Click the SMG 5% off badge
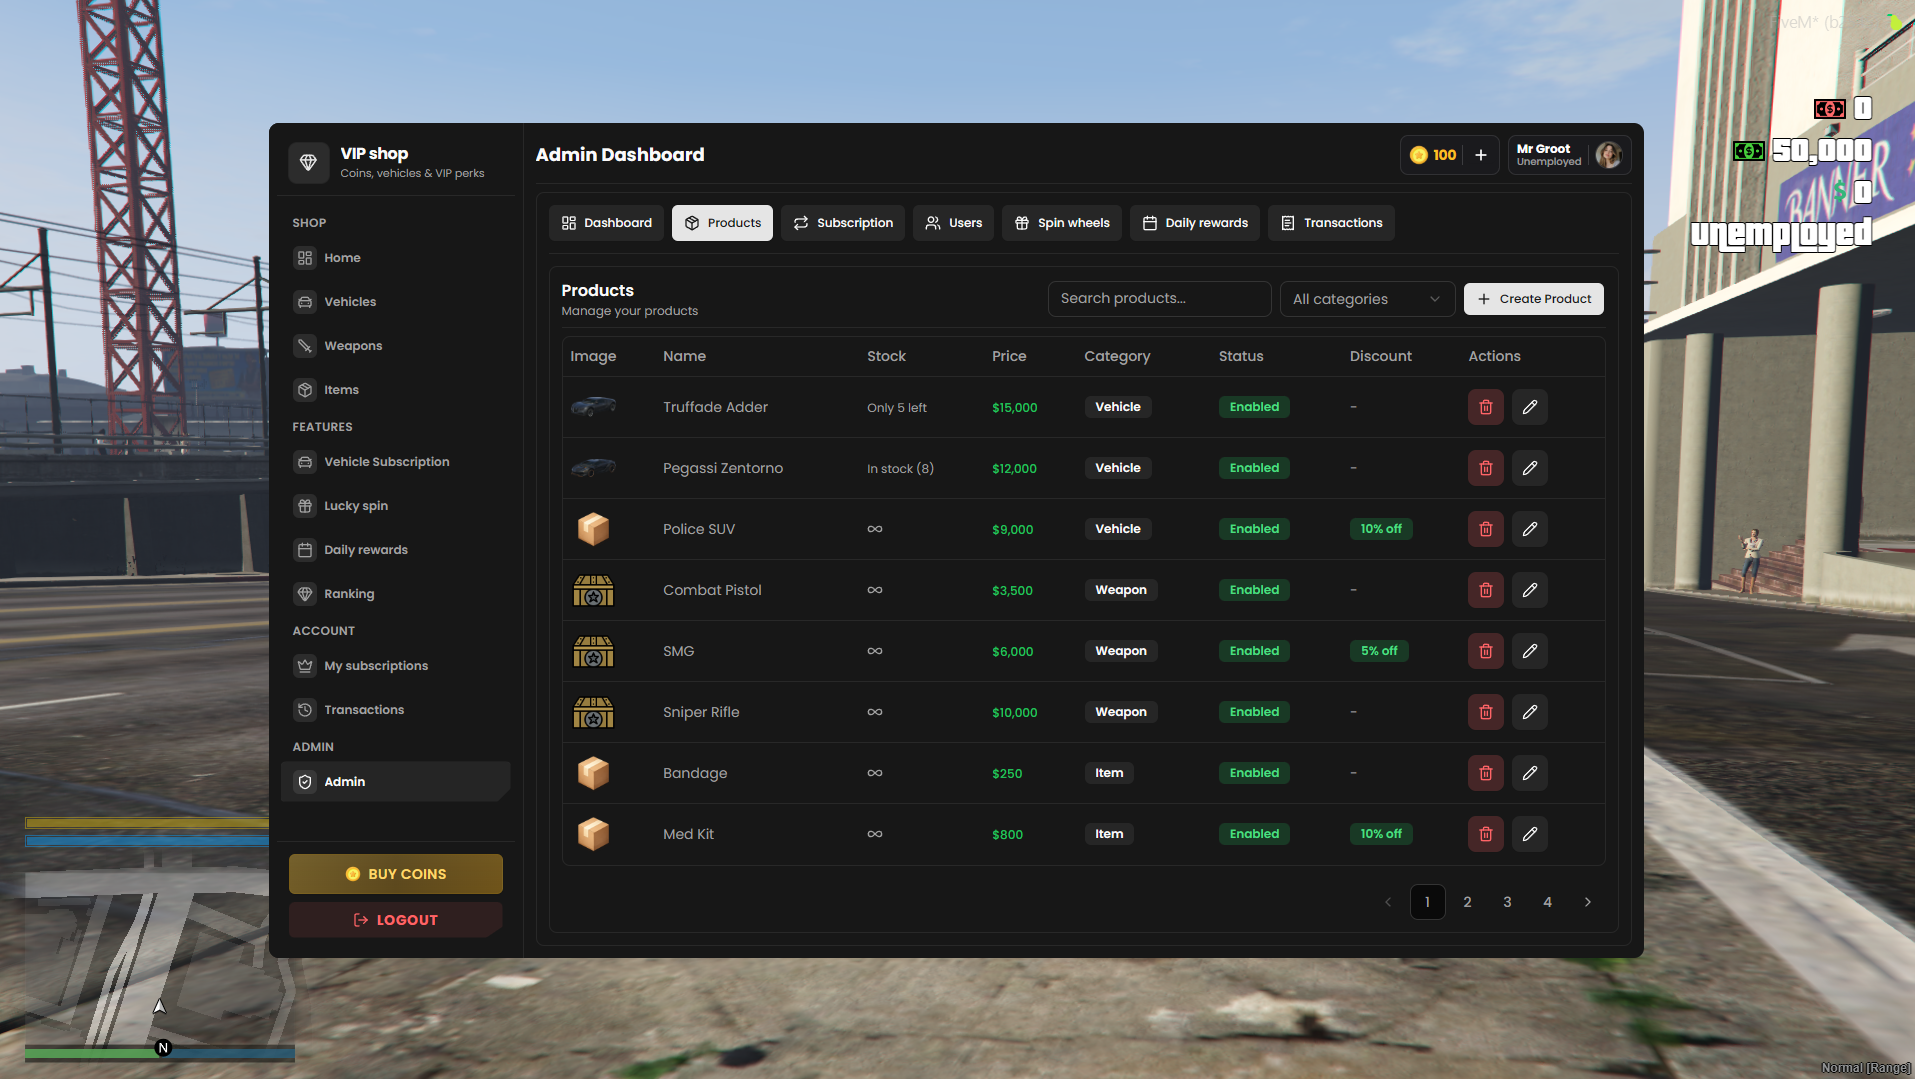 tap(1379, 651)
